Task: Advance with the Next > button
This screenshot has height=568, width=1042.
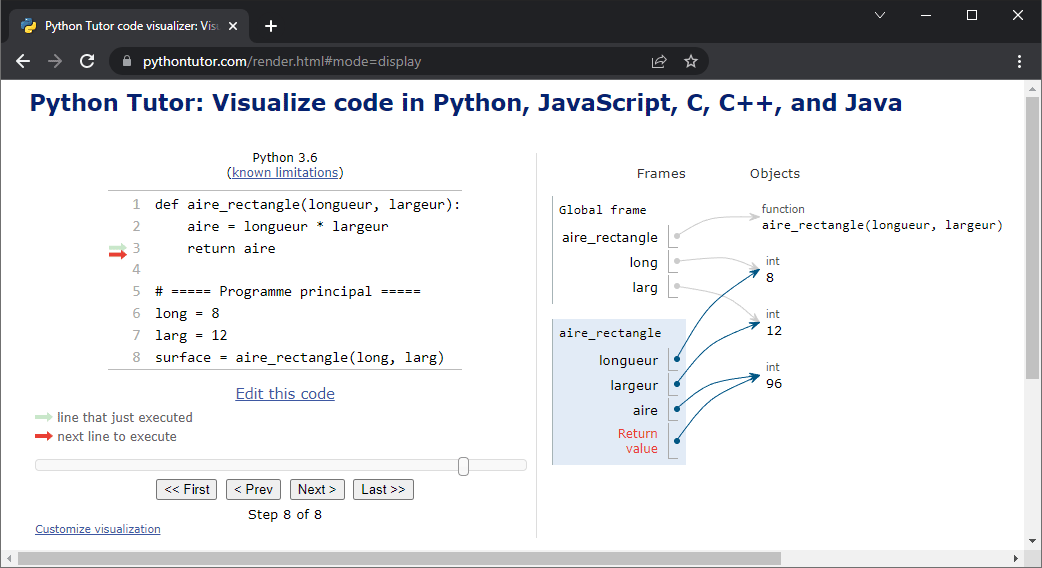Action: coord(317,490)
